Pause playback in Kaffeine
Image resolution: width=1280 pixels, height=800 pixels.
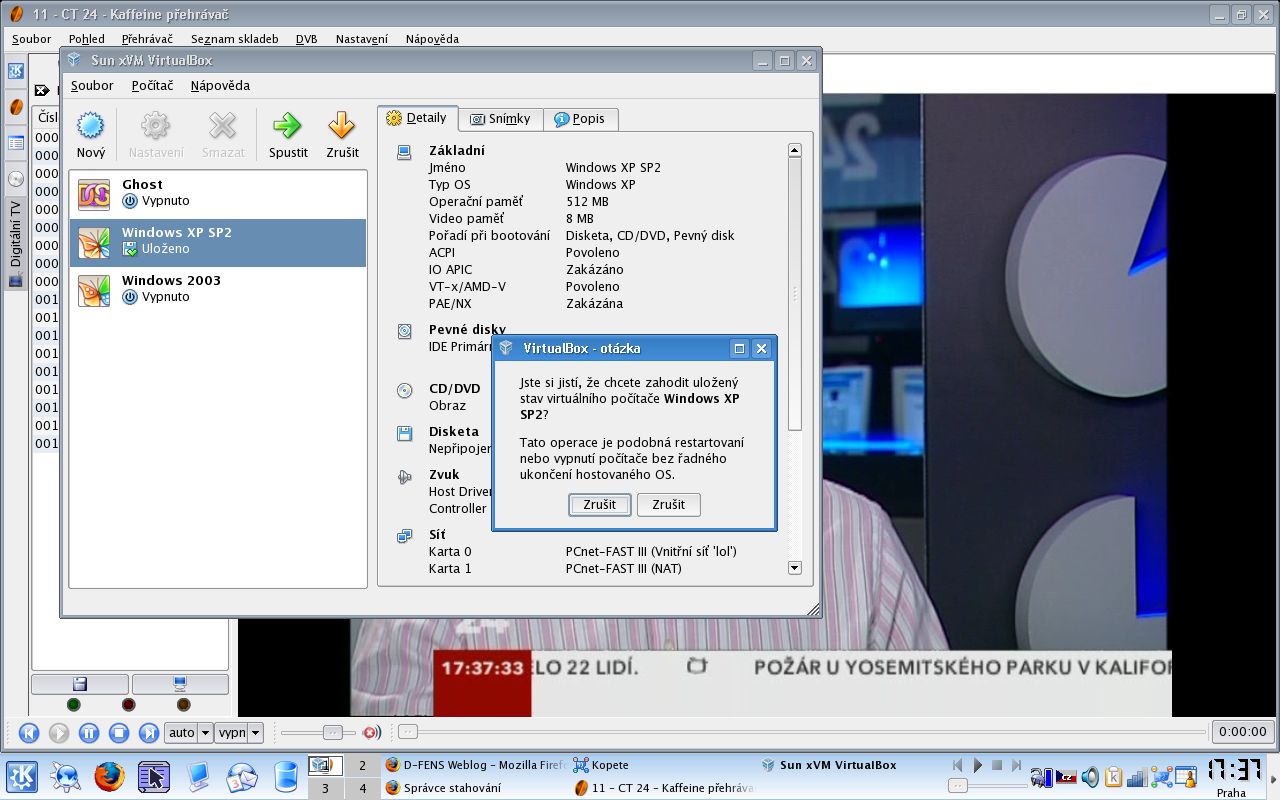88,732
